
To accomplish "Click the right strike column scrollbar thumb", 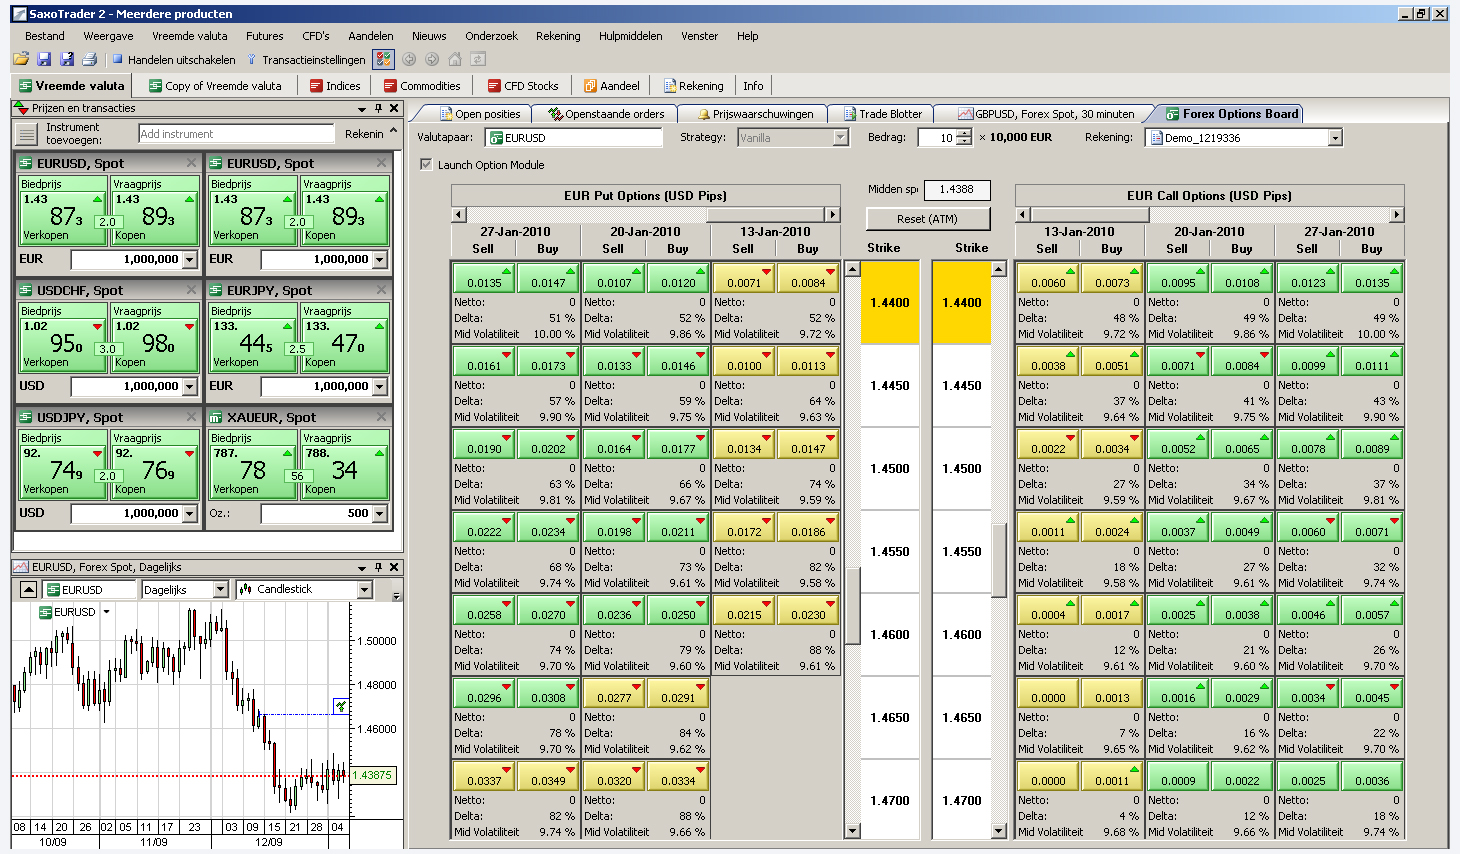I will click(x=998, y=560).
